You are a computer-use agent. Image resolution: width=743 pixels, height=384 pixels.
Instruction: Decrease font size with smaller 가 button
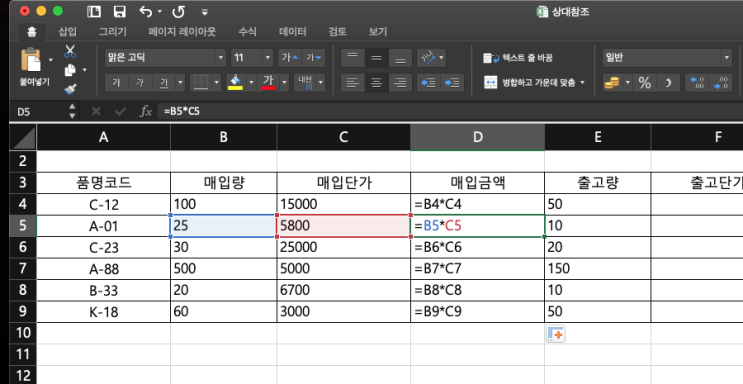313,58
